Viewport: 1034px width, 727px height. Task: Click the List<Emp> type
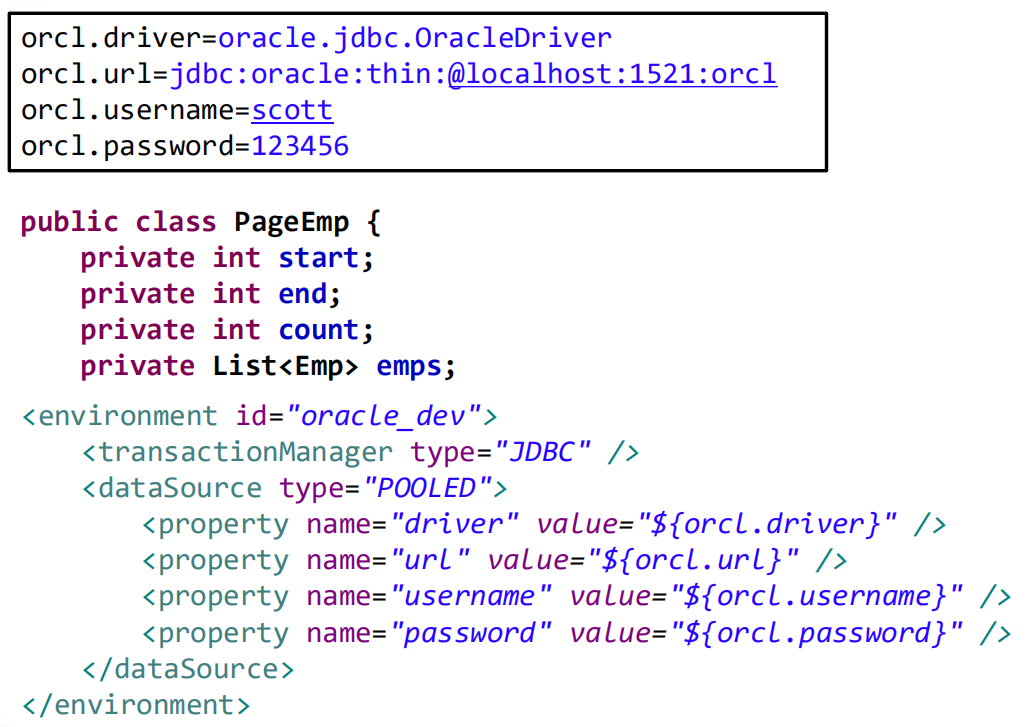coord(286,366)
